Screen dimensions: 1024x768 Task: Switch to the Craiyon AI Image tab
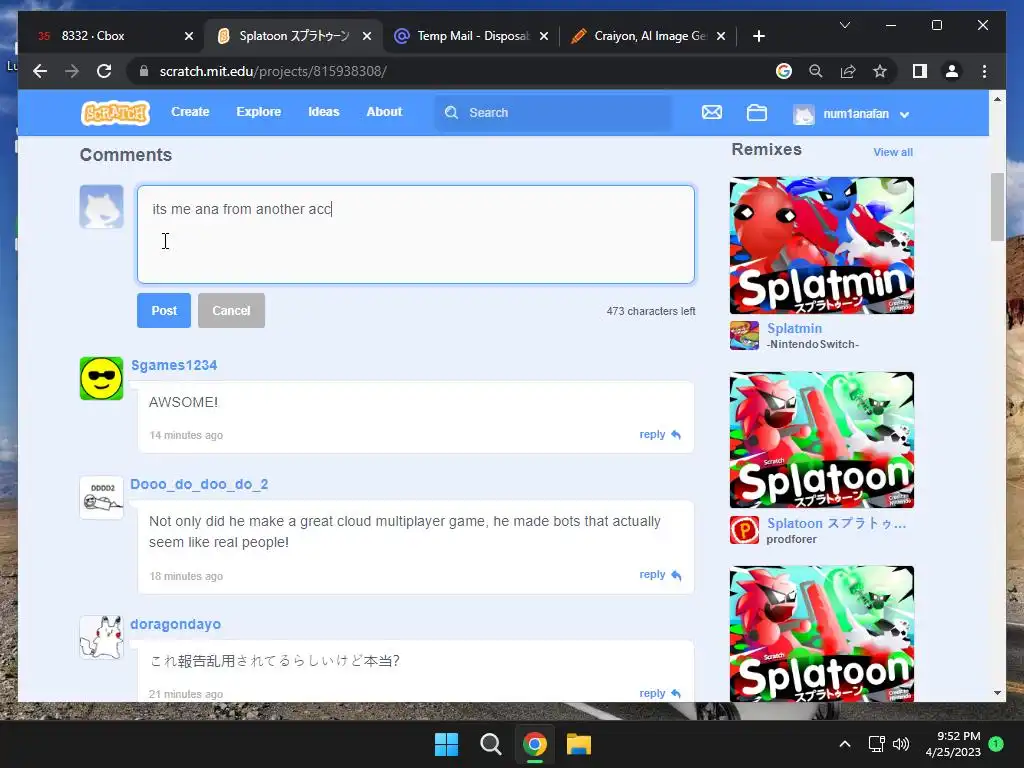[x=650, y=36]
